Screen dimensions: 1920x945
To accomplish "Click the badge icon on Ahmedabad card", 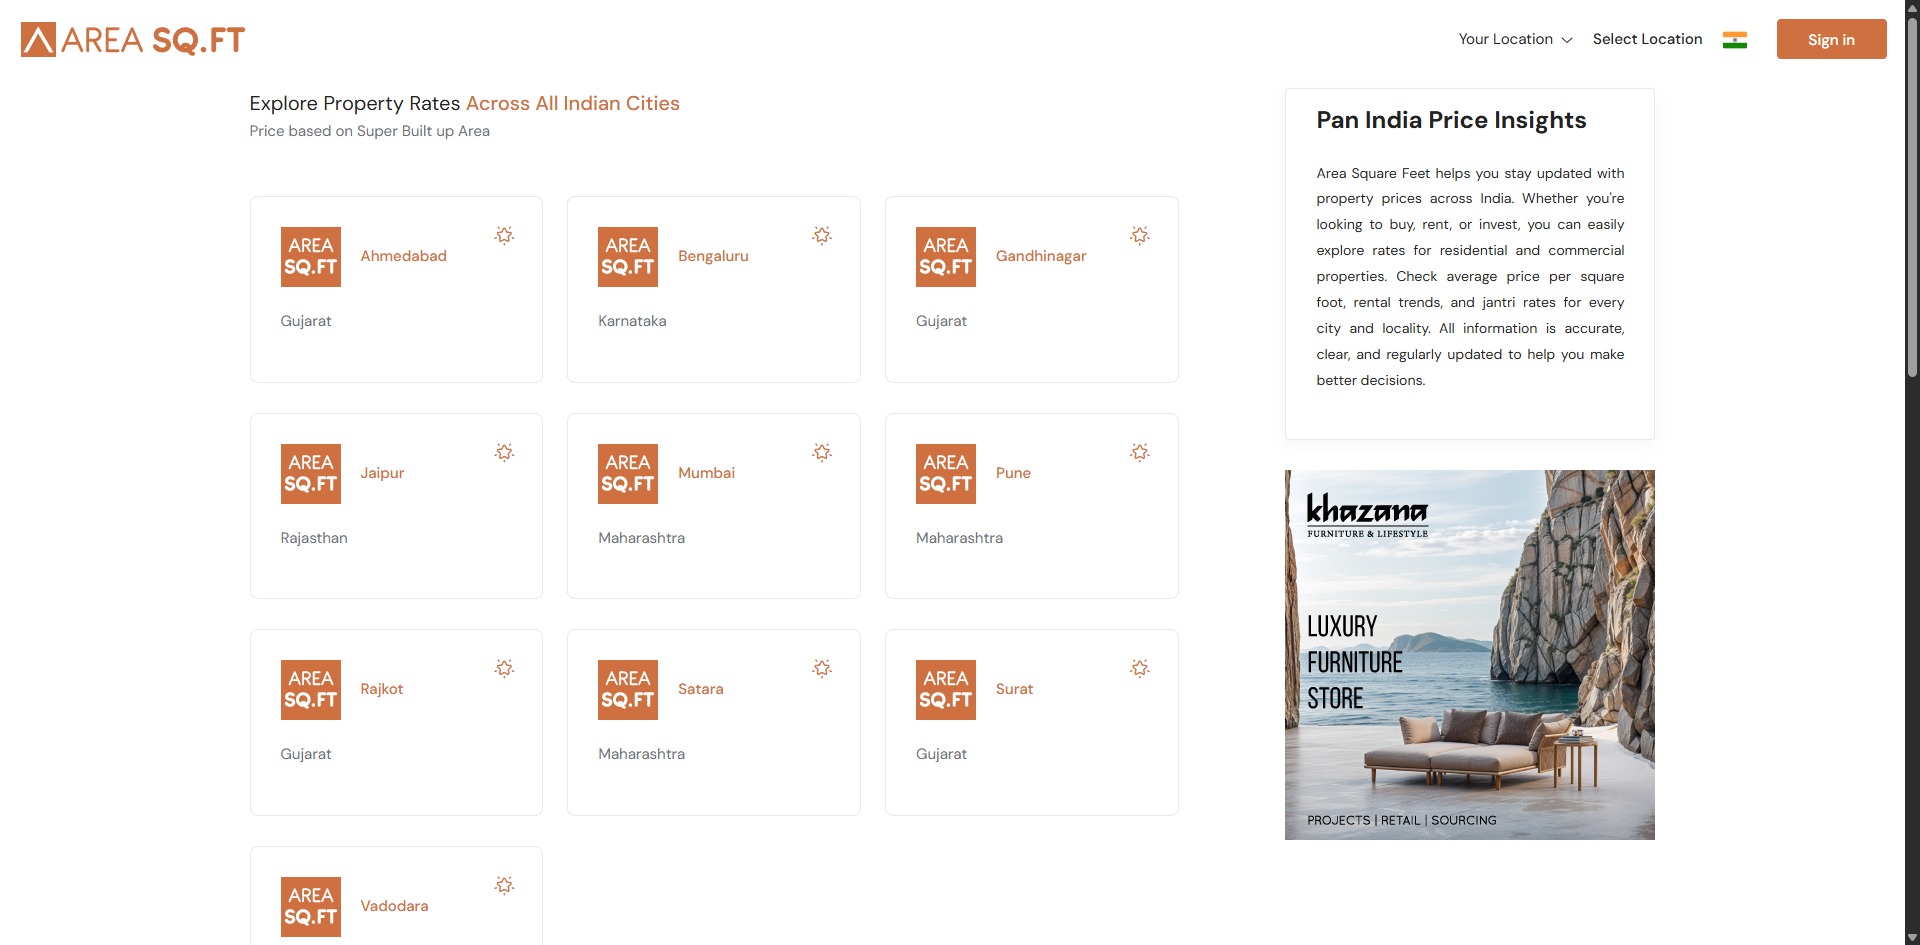I will [x=504, y=235].
